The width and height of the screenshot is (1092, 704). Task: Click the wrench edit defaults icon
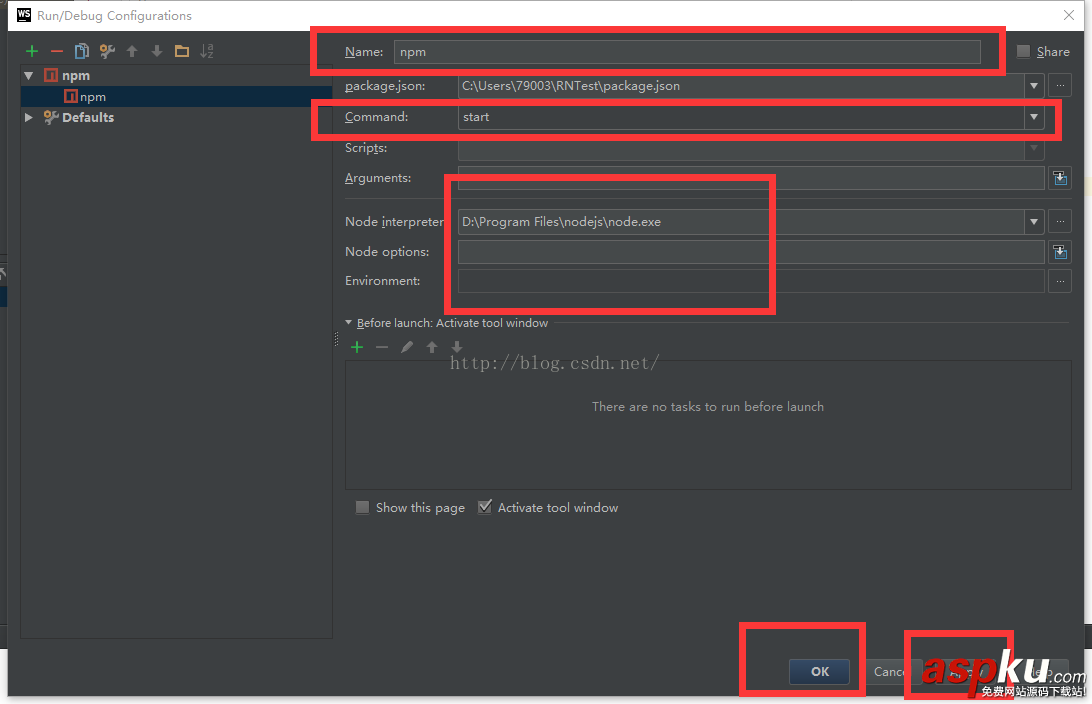pos(107,51)
